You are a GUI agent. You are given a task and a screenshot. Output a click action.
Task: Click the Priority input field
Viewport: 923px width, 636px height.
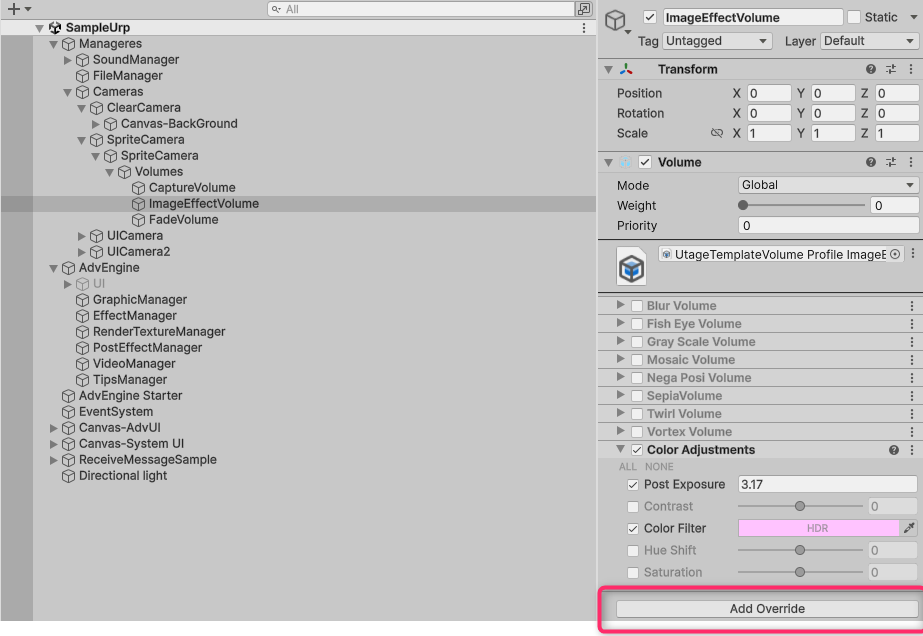coord(827,225)
